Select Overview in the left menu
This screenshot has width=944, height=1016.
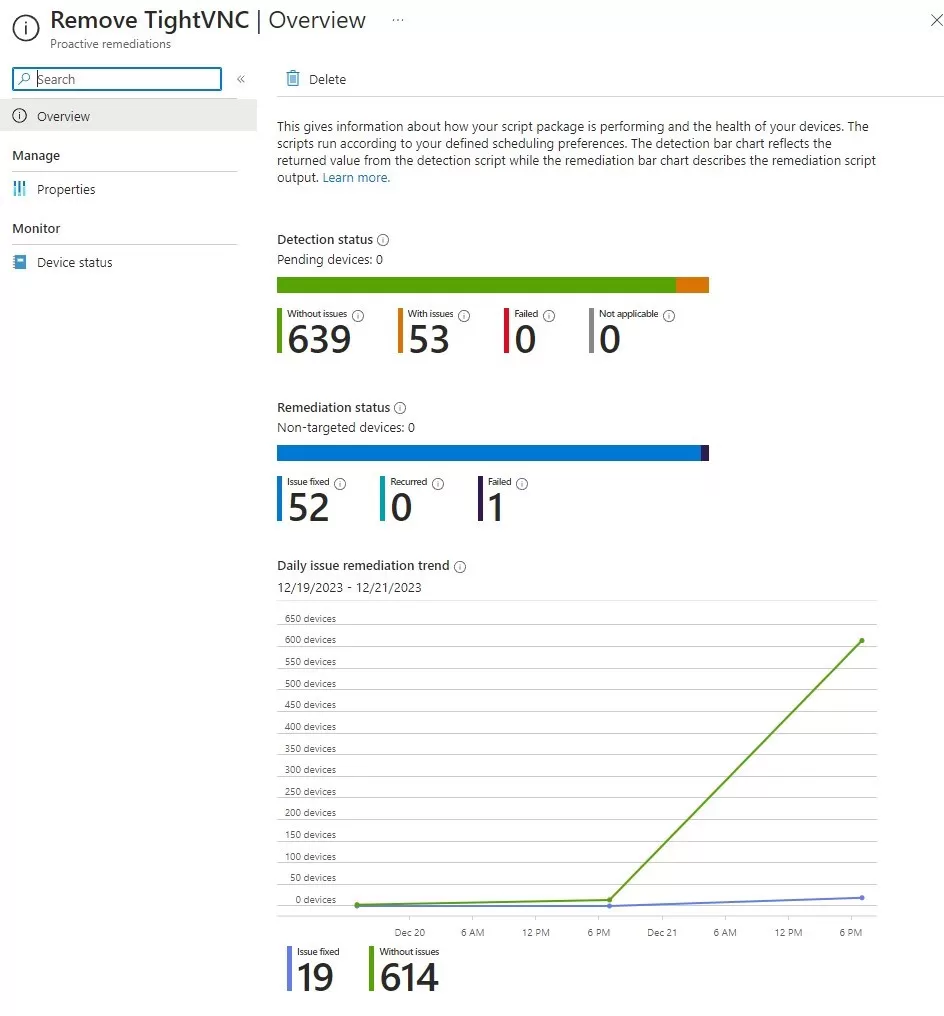tap(128, 116)
